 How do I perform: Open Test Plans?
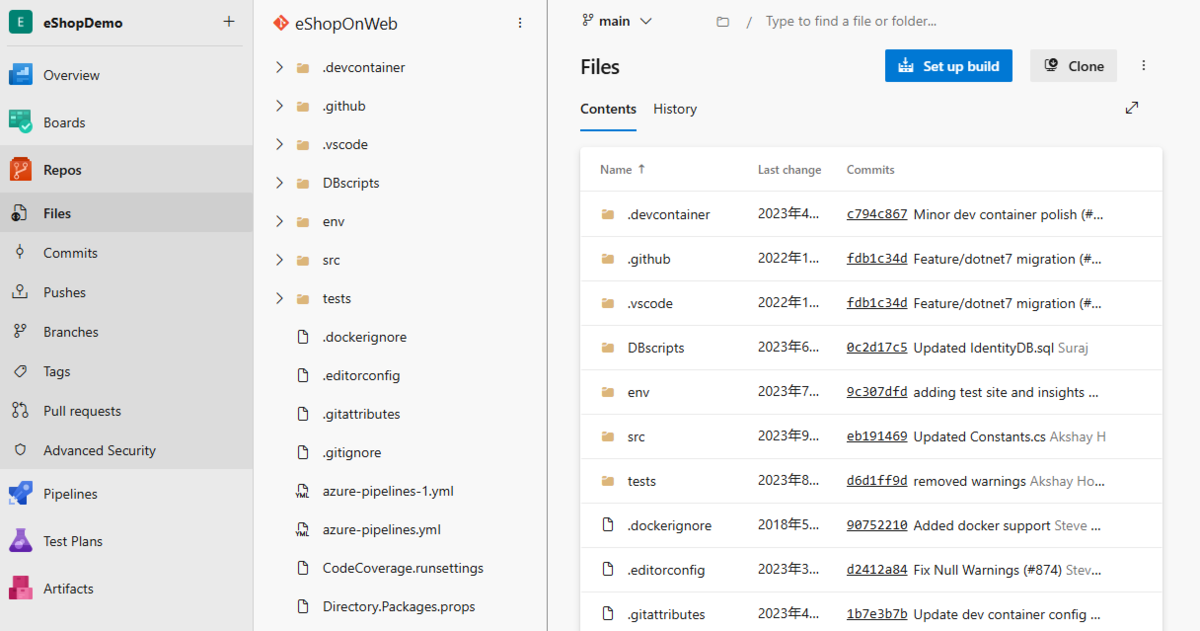point(74,540)
